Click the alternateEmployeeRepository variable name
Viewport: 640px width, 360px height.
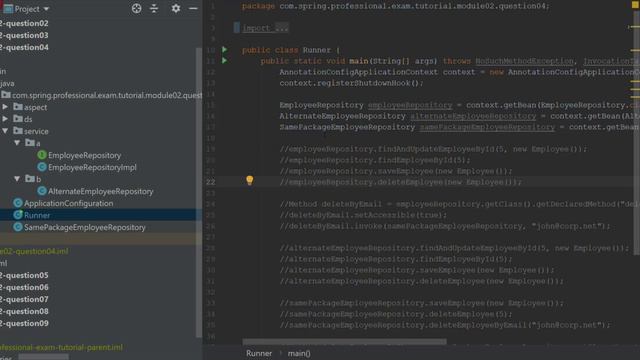(x=473, y=116)
